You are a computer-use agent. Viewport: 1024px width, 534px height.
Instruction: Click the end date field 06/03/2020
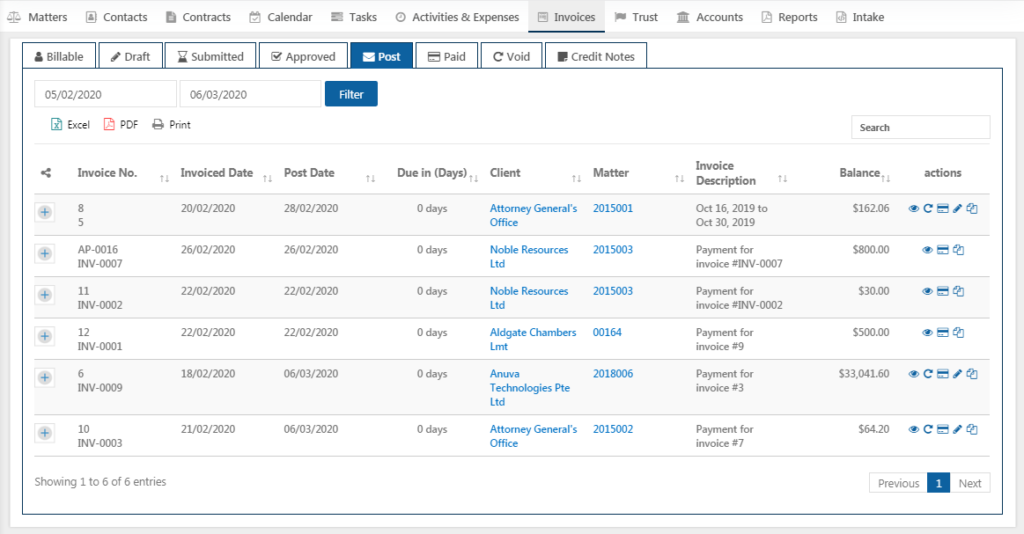point(250,94)
